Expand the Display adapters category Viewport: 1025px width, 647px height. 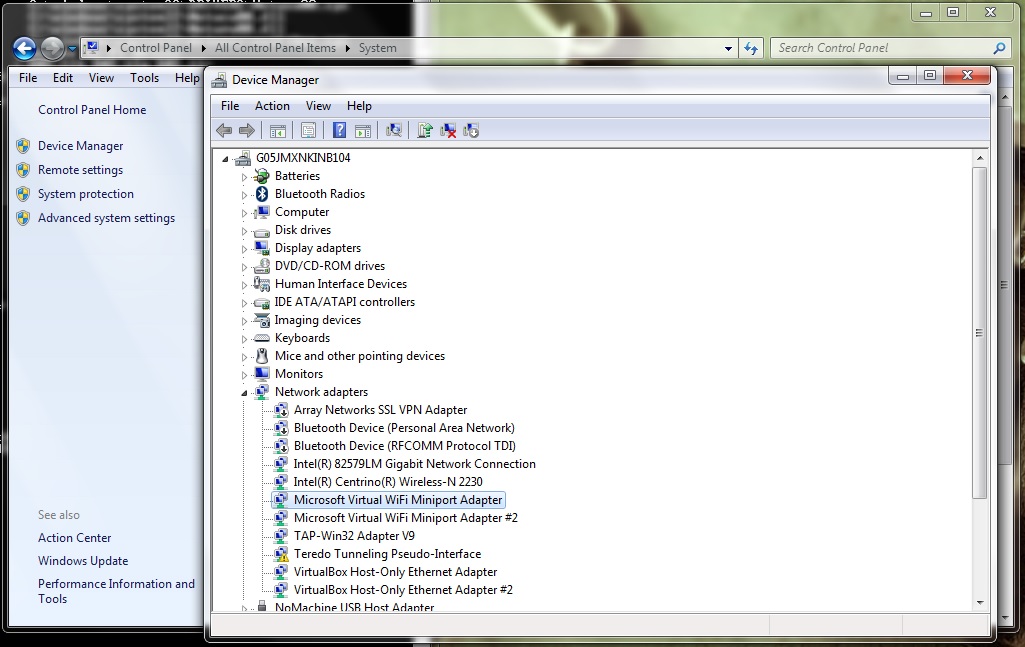point(244,247)
